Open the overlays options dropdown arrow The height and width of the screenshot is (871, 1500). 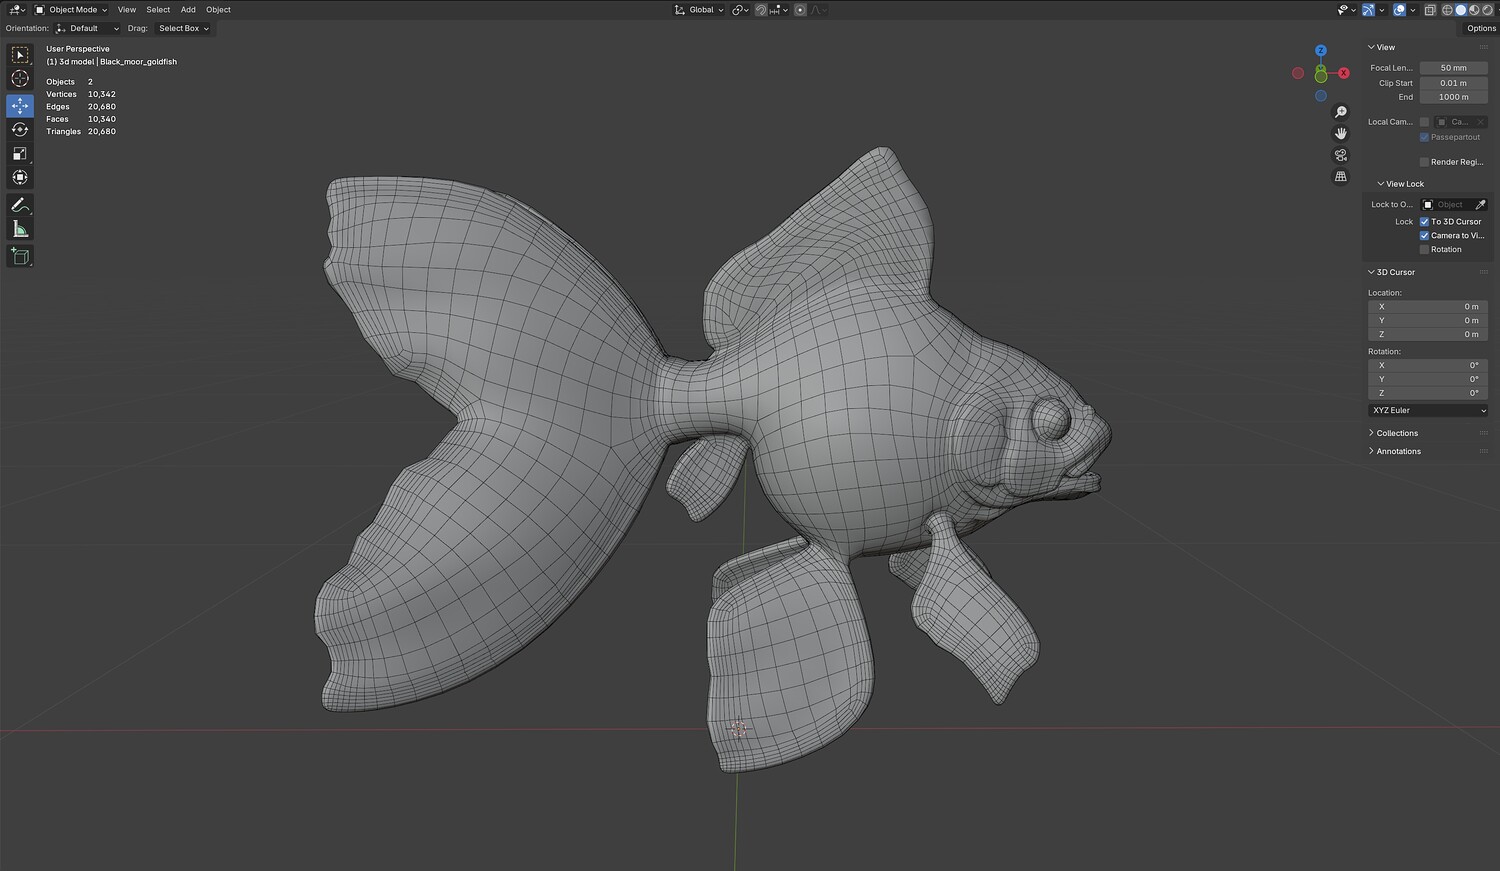pyautogui.click(x=1413, y=10)
